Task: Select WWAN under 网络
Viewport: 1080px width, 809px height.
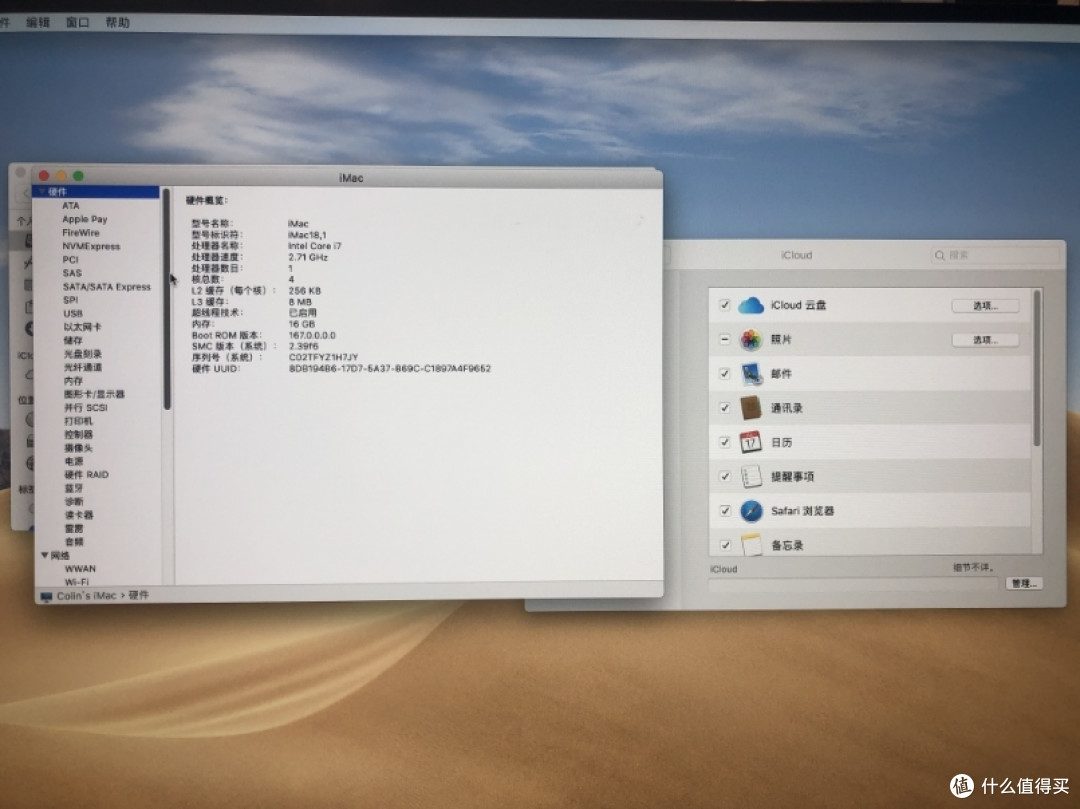Action: [80, 569]
